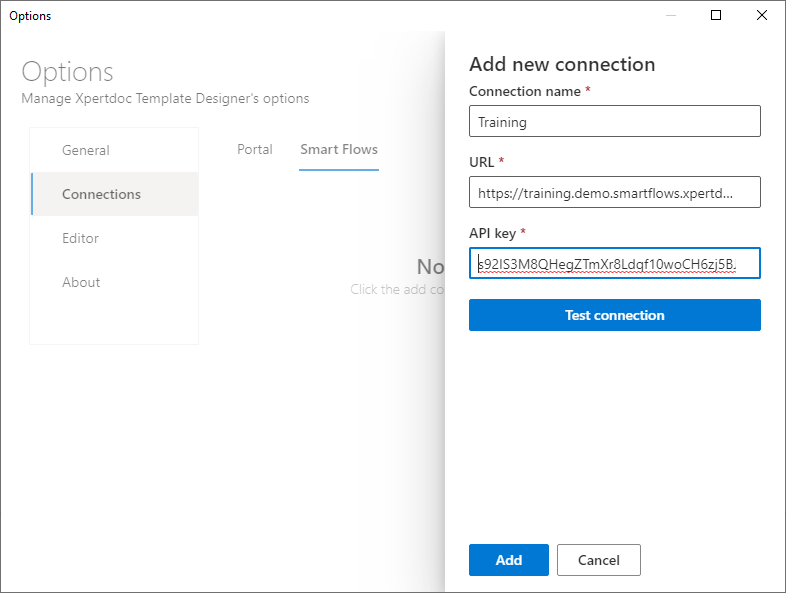
Task: Switch to the Portal tab
Action: (255, 149)
